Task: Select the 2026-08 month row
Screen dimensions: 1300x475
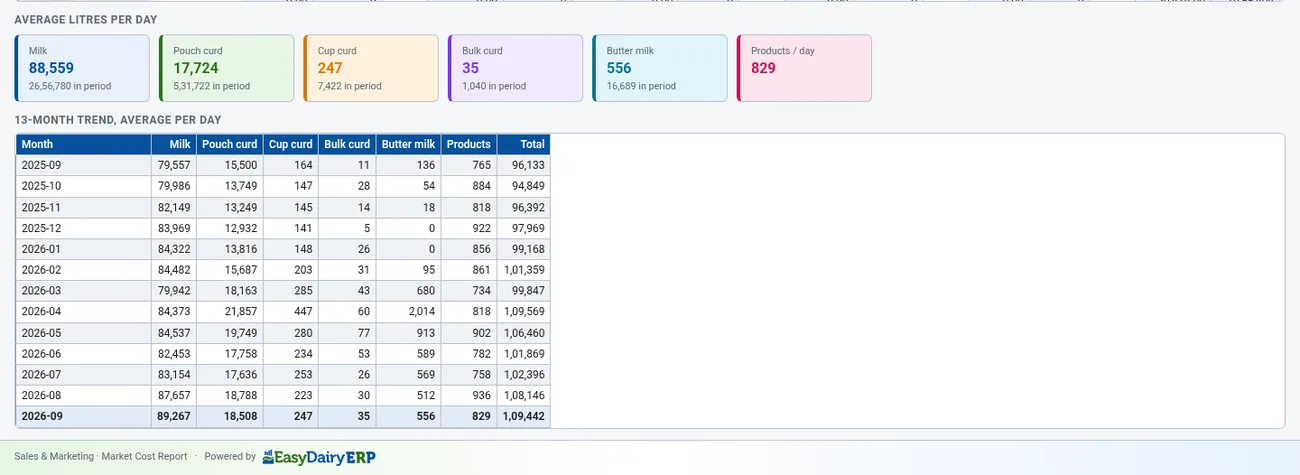Action: click(283, 396)
